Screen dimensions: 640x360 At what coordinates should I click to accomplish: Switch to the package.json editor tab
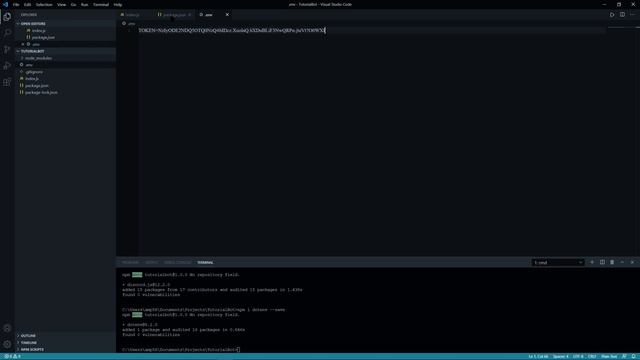click(175, 15)
